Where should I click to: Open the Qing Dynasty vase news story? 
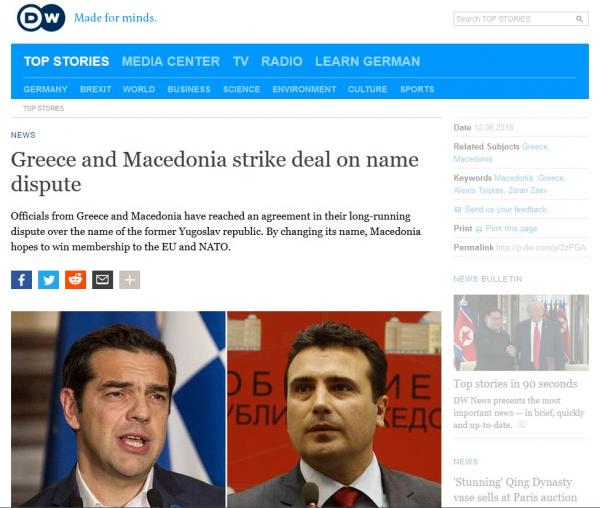tap(515, 490)
